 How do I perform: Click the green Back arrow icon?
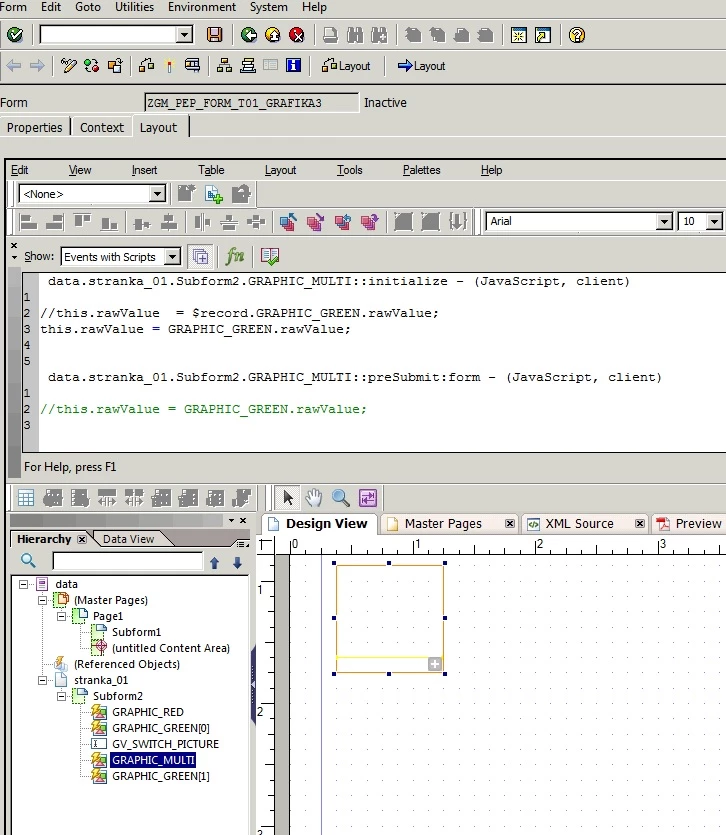tap(249, 35)
